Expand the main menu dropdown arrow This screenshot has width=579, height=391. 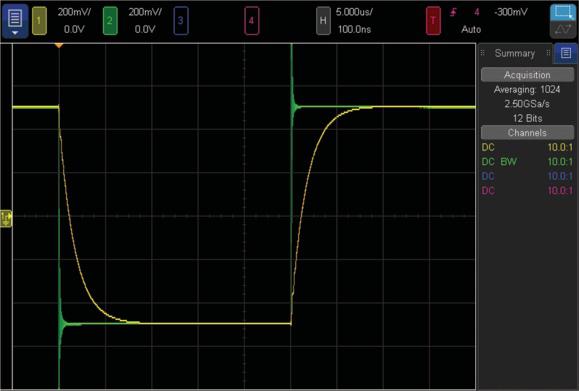click(15, 33)
